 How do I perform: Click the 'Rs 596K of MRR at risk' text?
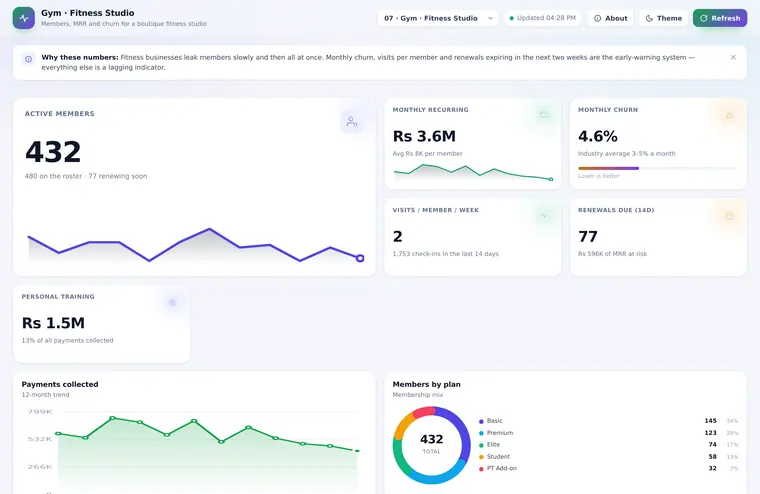[612, 254]
